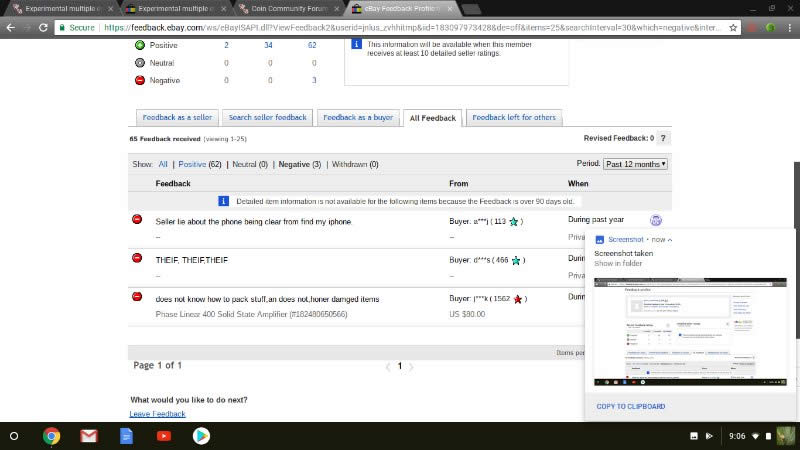Open Gmail from the shelf

(x=89, y=436)
